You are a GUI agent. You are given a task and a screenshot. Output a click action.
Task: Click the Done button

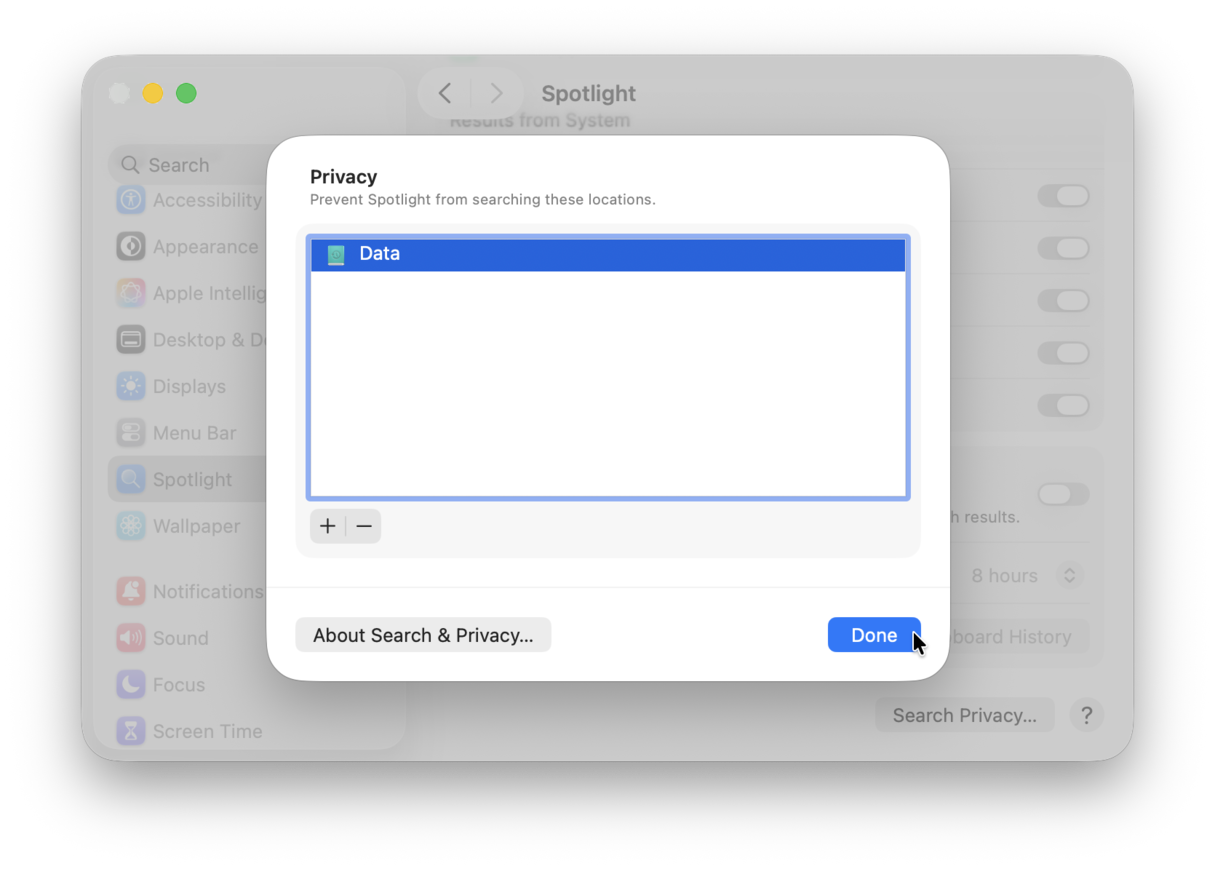click(873, 635)
